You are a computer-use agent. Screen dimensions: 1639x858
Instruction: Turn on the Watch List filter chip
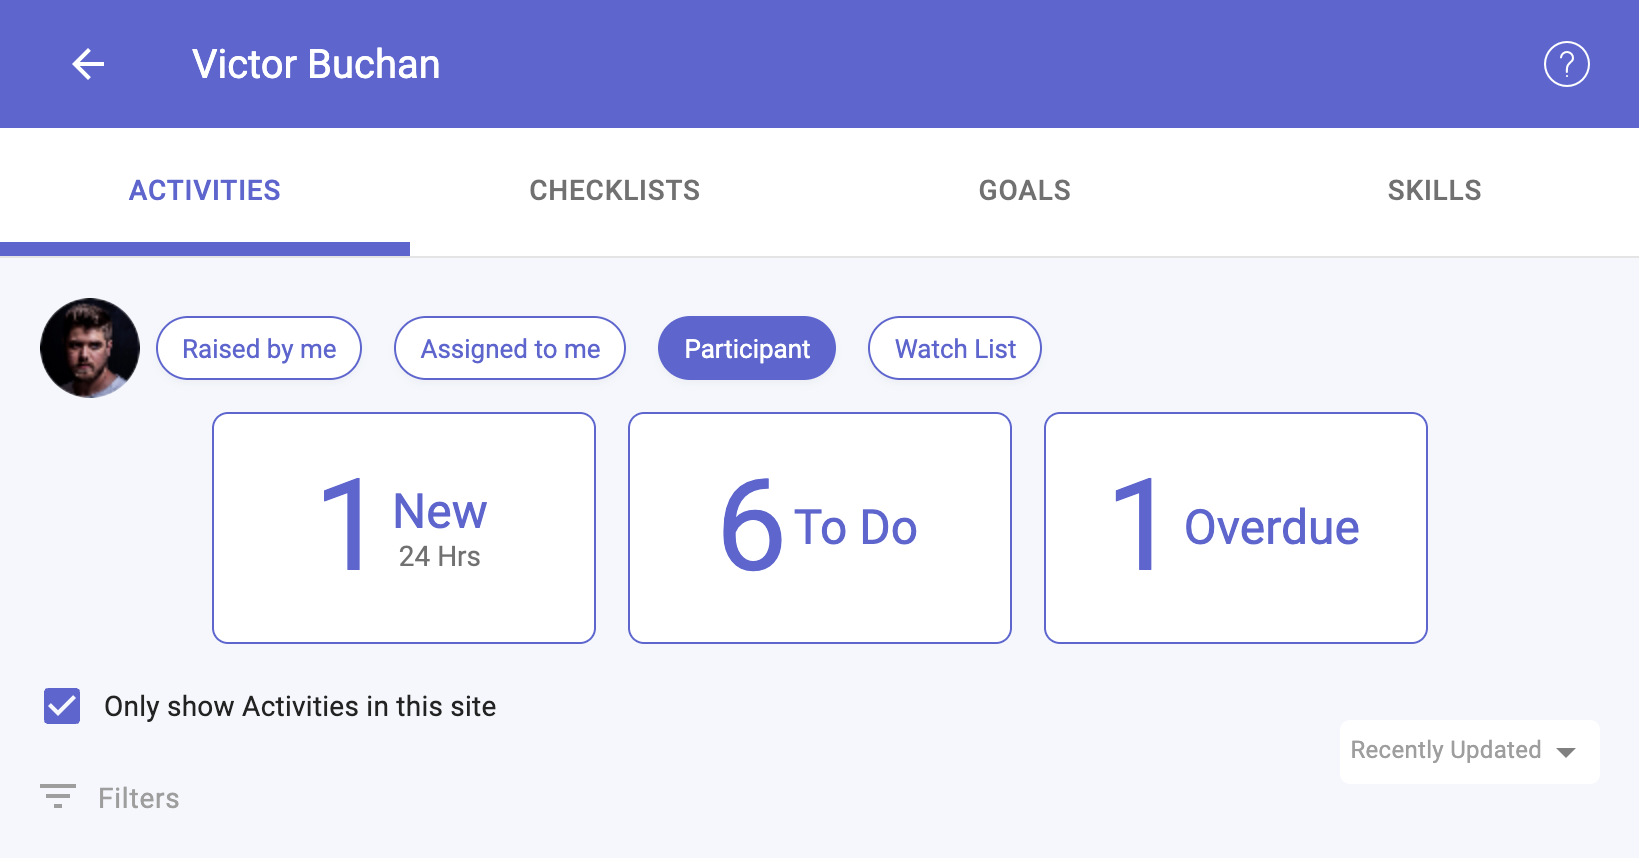point(955,348)
